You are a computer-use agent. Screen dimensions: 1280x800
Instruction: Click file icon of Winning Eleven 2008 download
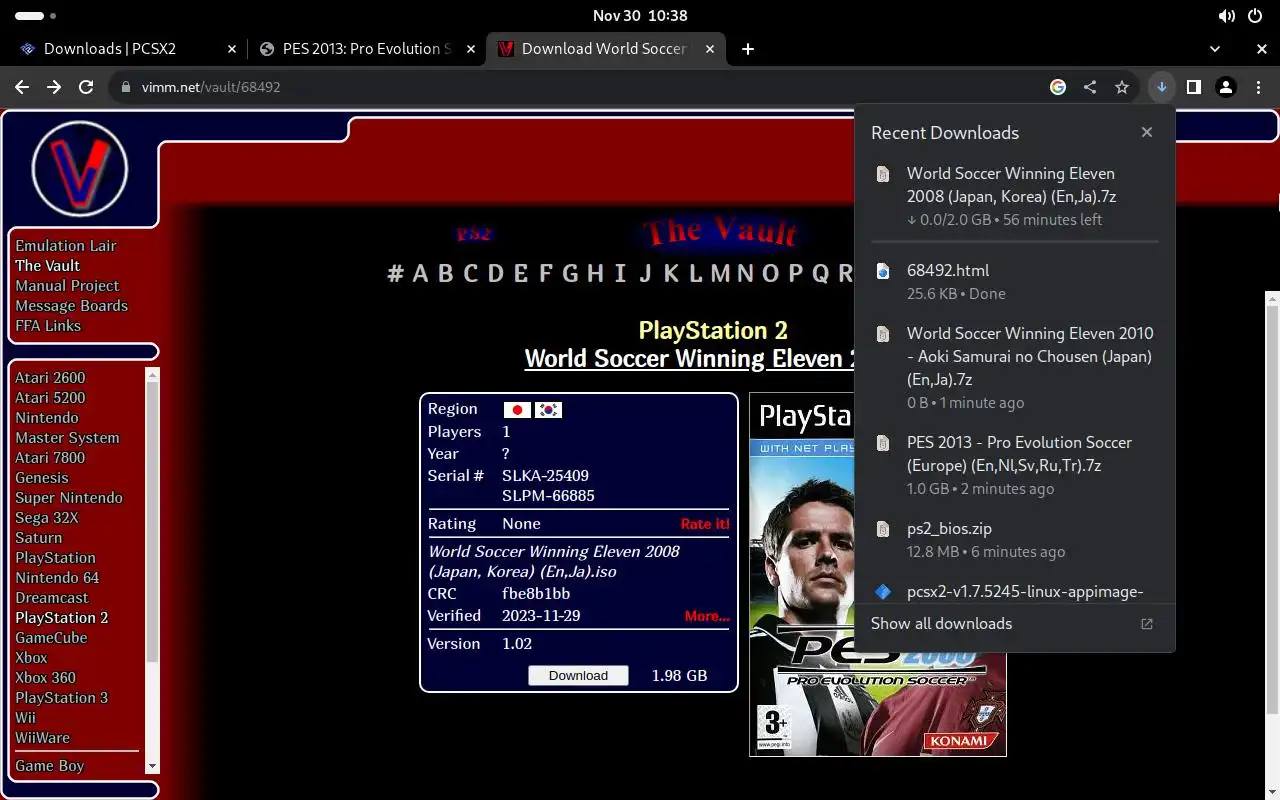(883, 174)
